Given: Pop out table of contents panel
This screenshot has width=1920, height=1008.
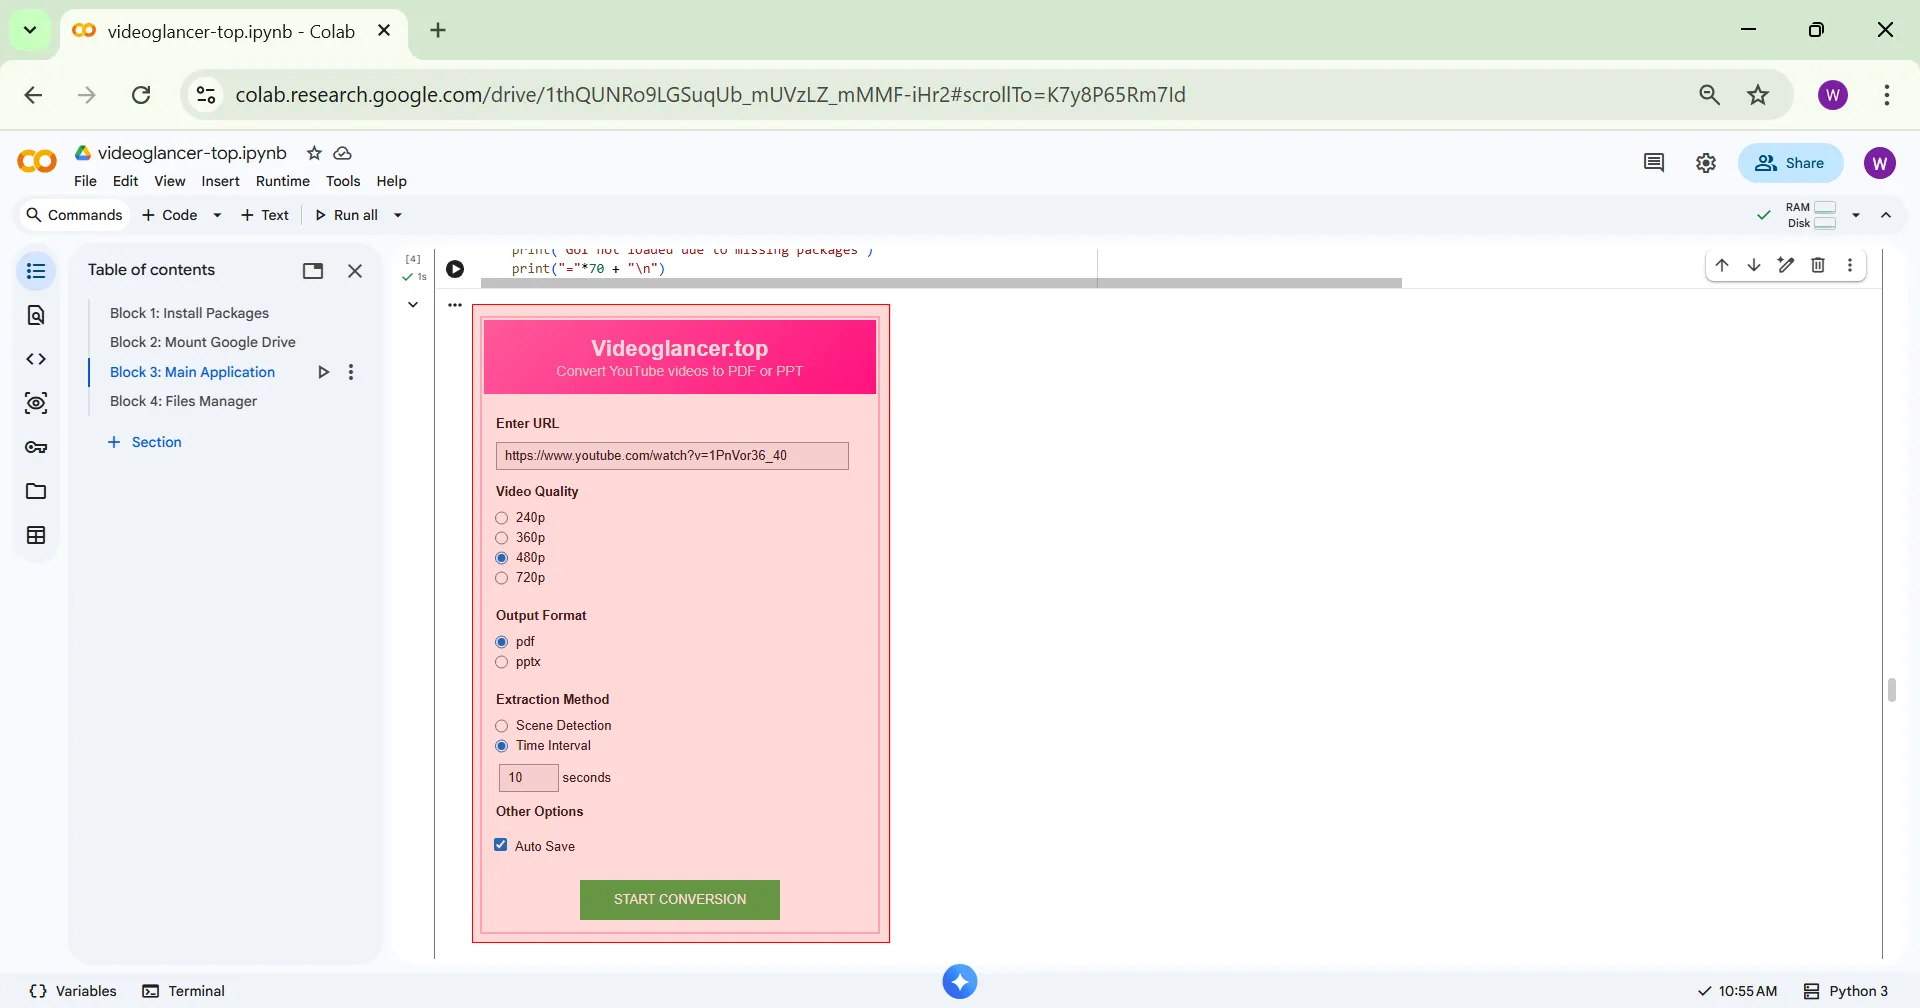Looking at the screenshot, I should click(x=313, y=271).
